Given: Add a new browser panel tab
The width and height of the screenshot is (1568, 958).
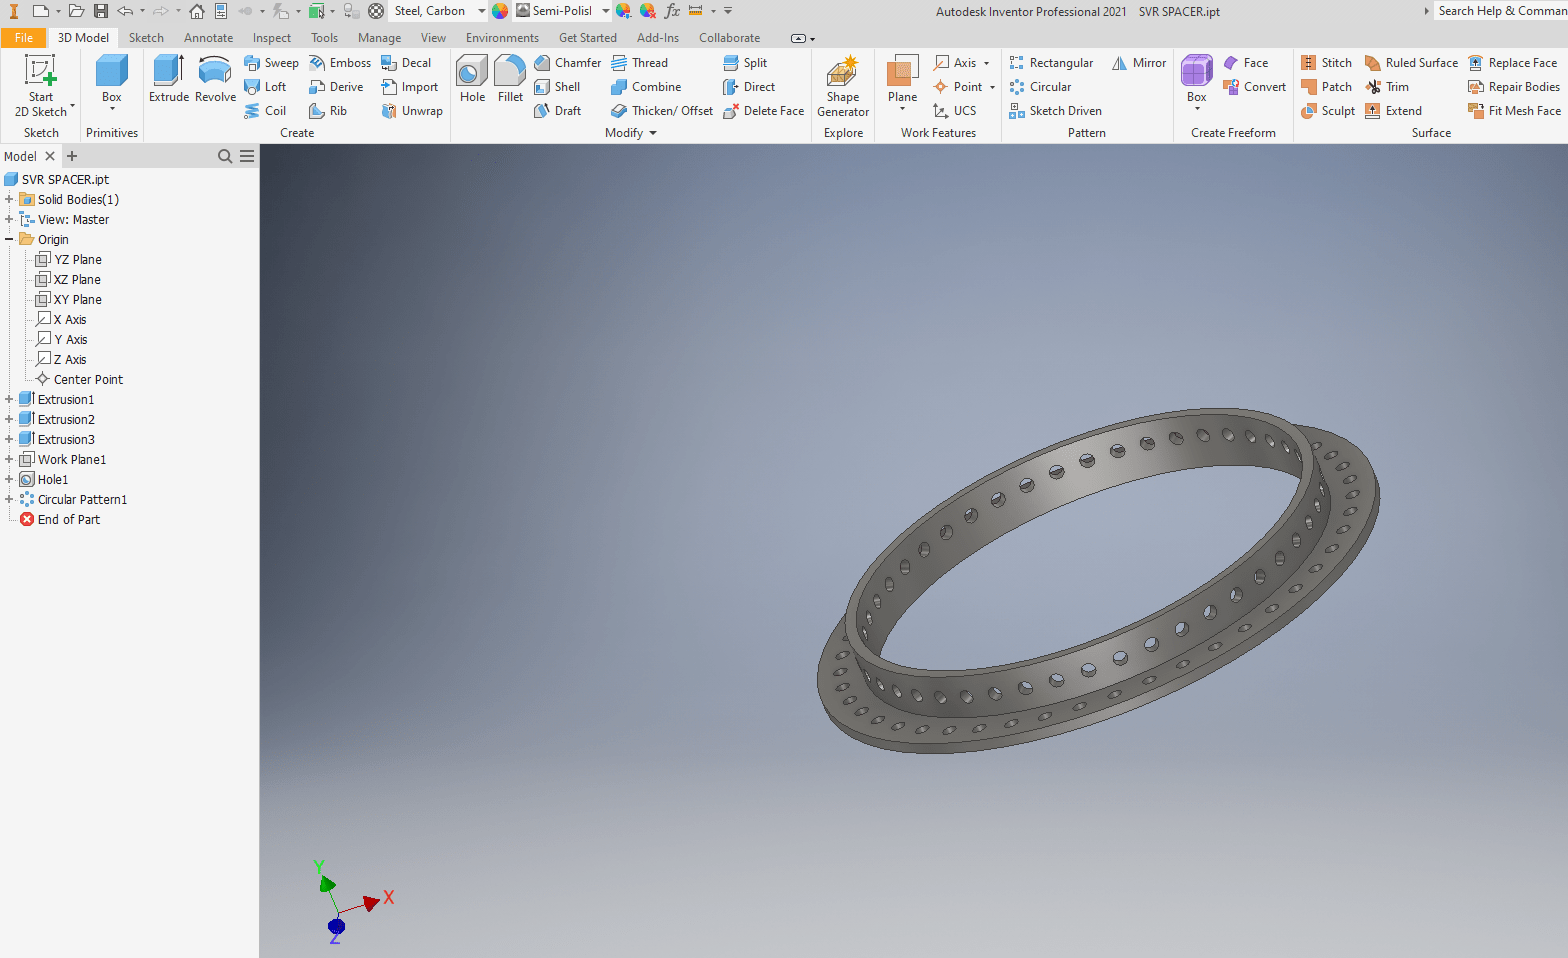Looking at the screenshot, I should pyautogui.click(x=72, y=156).
